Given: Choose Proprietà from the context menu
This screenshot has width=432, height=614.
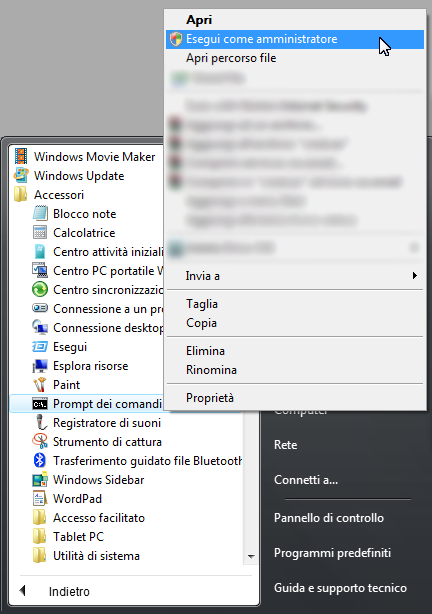Looking at the screenshot, I should click(295, 397).
